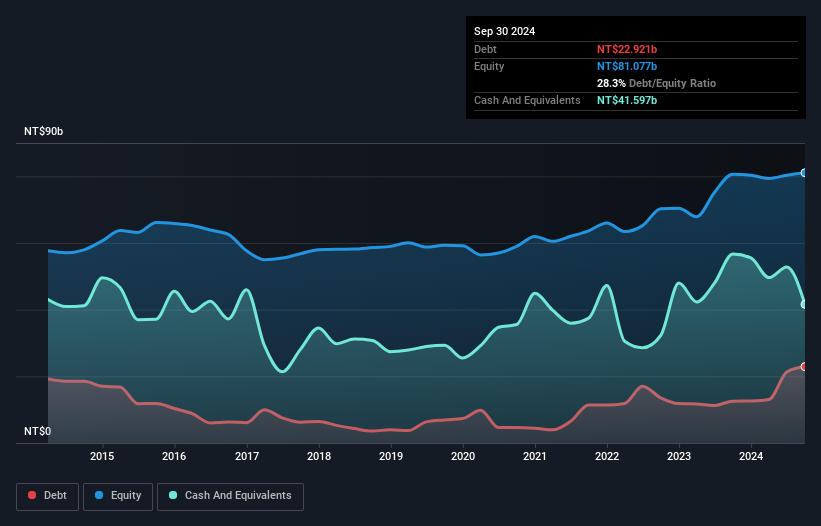The width and height of the screenshot is (821, 526).
Task: Click the 28.3% Debt/Equity Ratio text
Action: coord(656,83)
